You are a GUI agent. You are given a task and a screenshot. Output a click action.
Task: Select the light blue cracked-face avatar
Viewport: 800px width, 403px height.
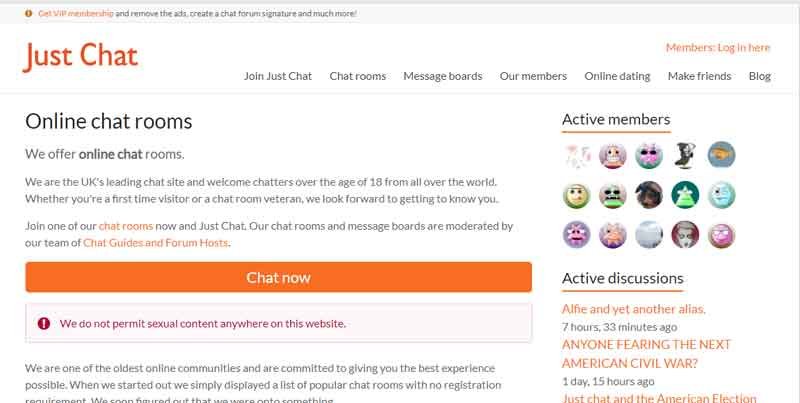[721, 195]
